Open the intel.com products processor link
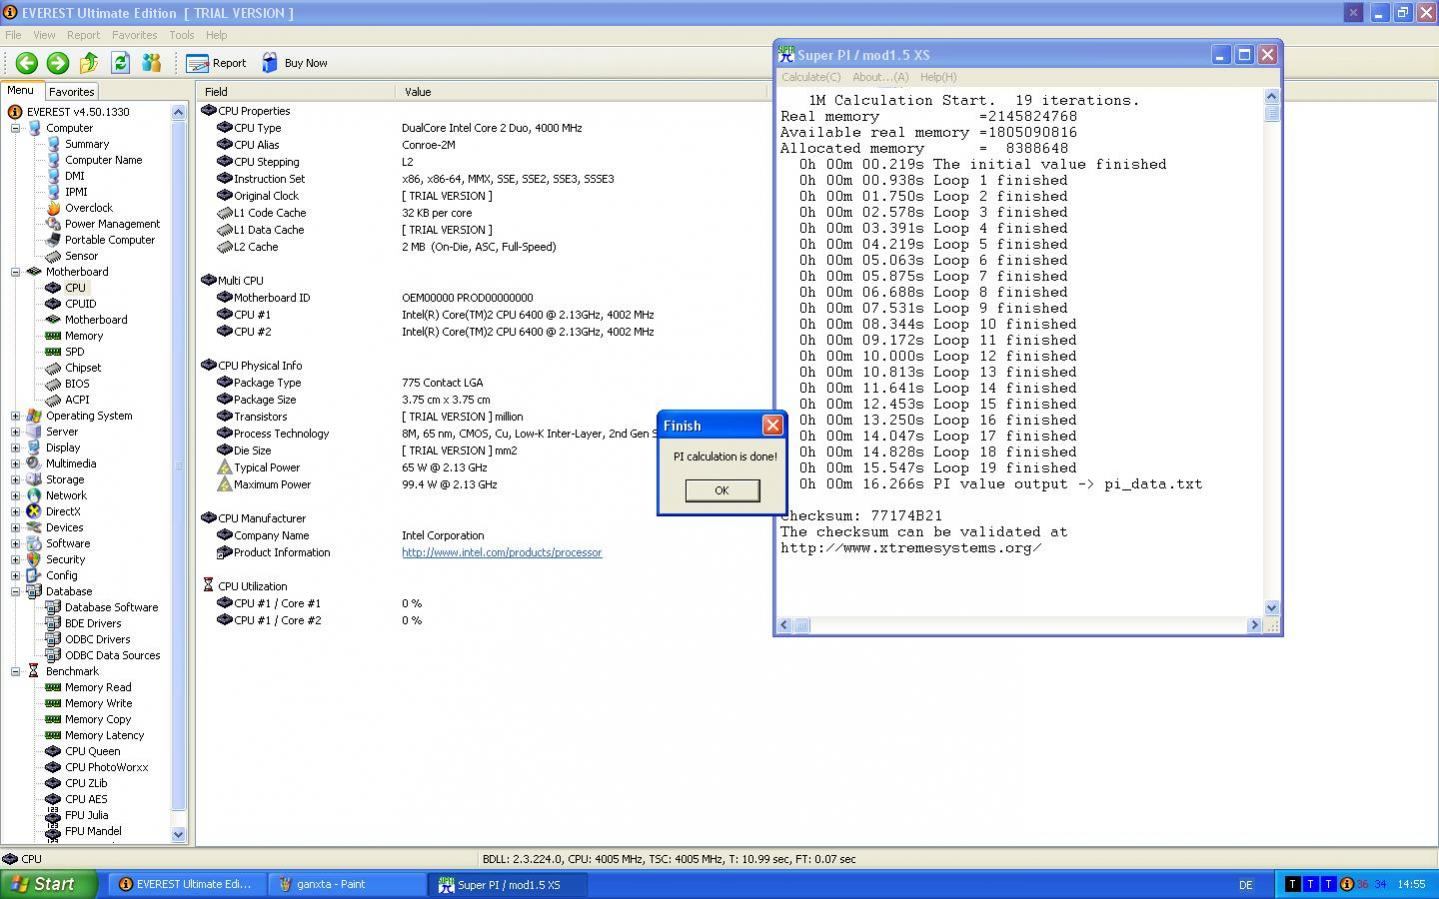The height and width of the screenshot is (899, 1439). (x=502, y=552)
